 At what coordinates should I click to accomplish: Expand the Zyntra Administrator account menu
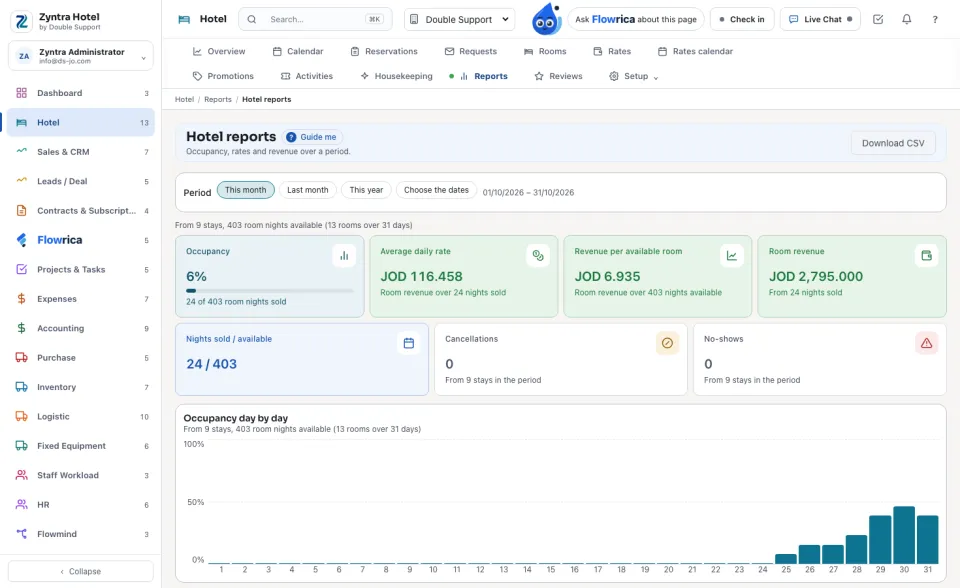(81, 56)
